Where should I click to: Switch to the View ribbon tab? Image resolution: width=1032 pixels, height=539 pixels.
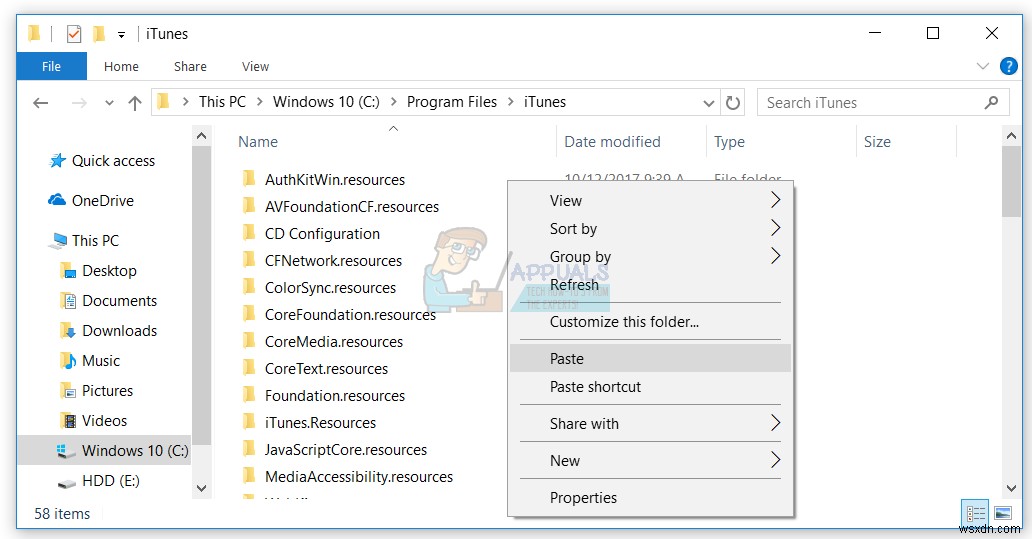255,66
